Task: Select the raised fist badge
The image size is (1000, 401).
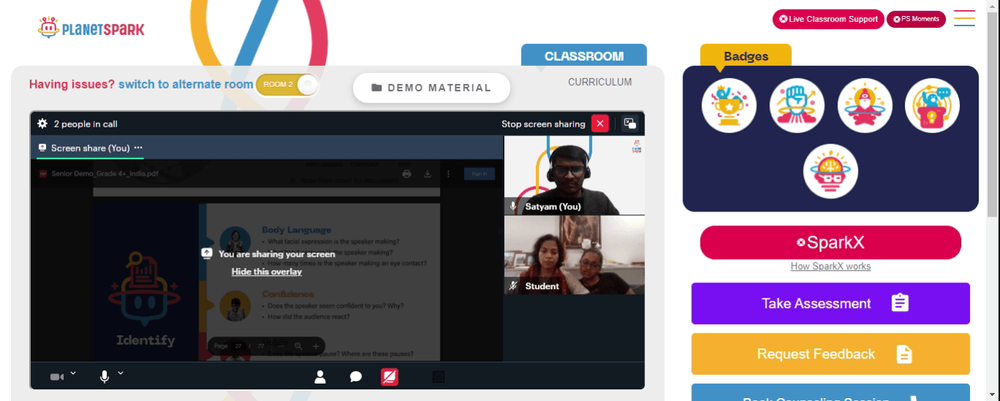Action: [797, 105]
